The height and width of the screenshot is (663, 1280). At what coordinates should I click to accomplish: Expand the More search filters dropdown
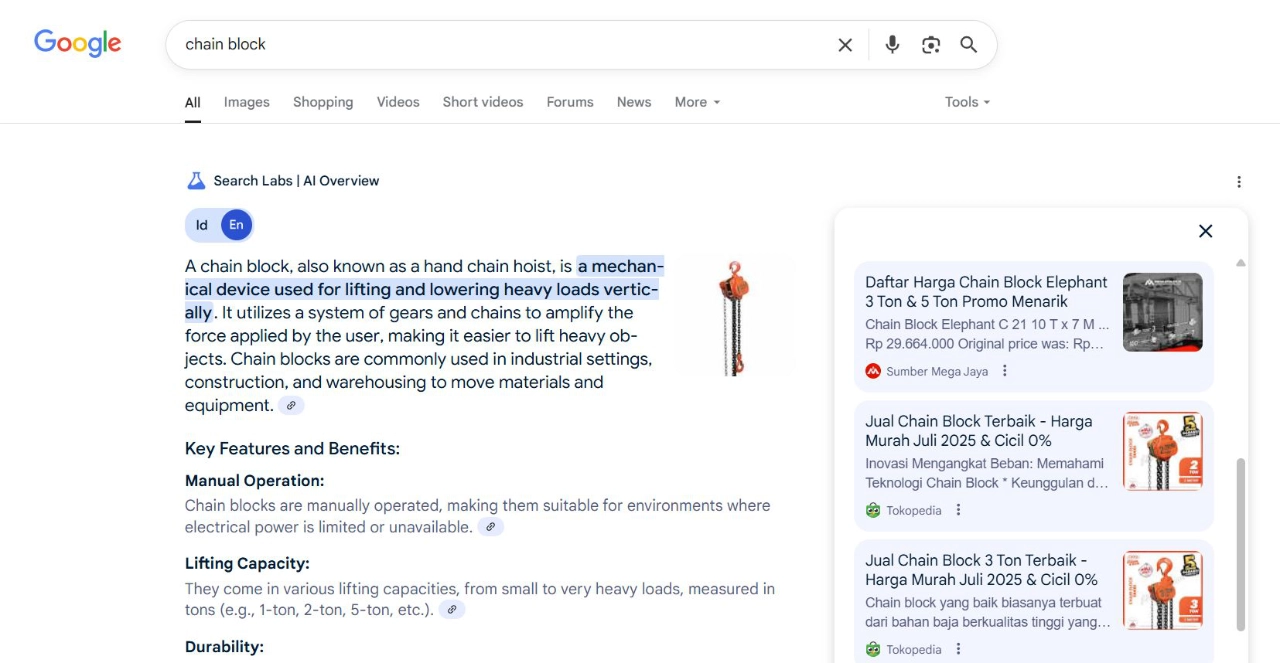point(697,102)
